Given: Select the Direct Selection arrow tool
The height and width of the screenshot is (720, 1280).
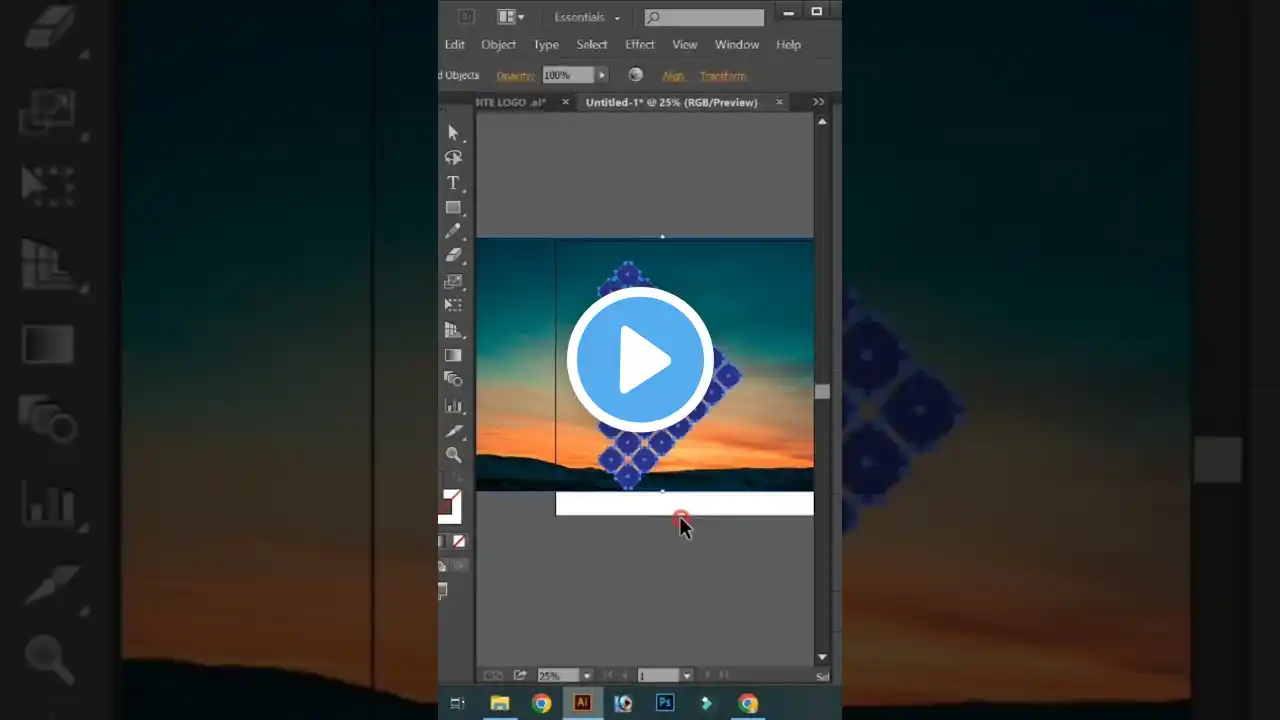Looking at the screenshot, I should (453, 133).
